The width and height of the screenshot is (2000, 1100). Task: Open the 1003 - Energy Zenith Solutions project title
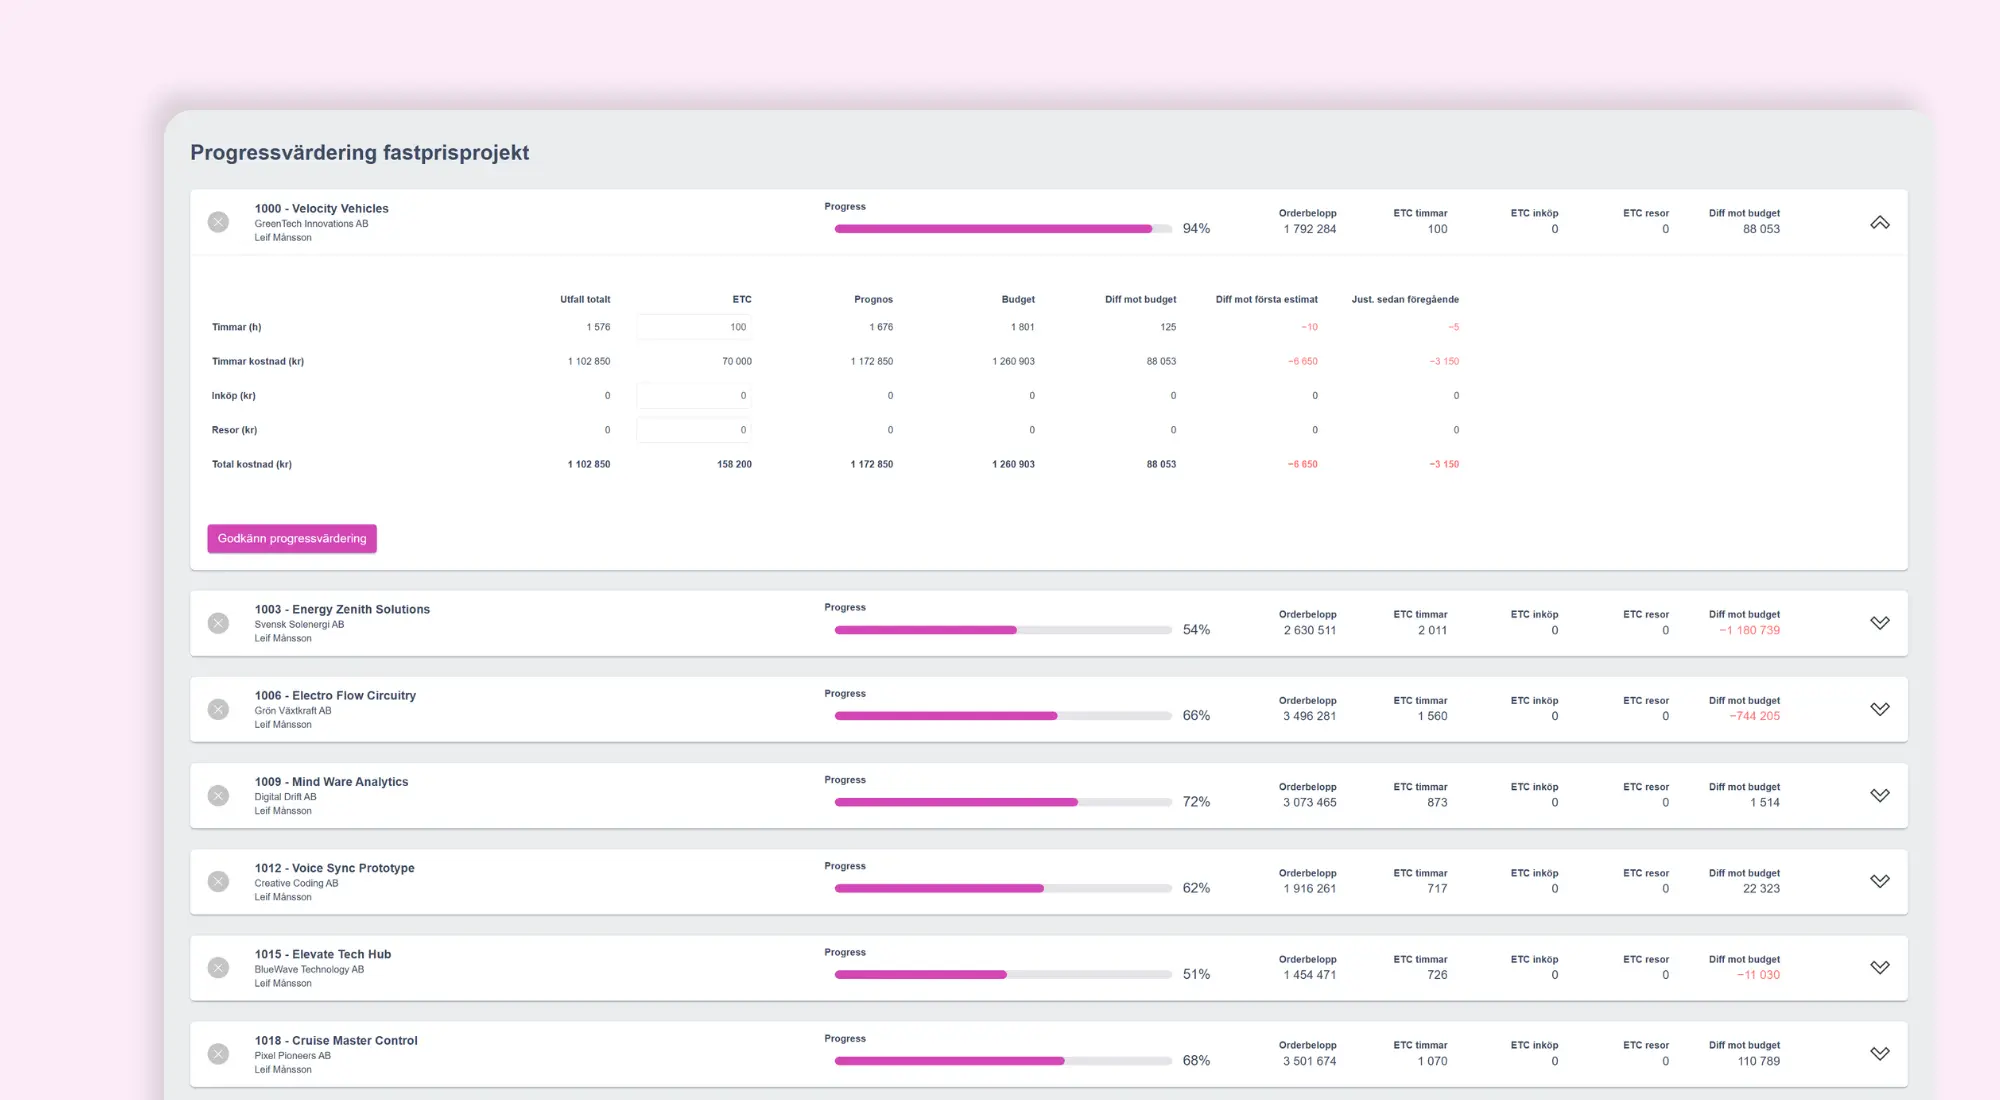coord(342,609)
